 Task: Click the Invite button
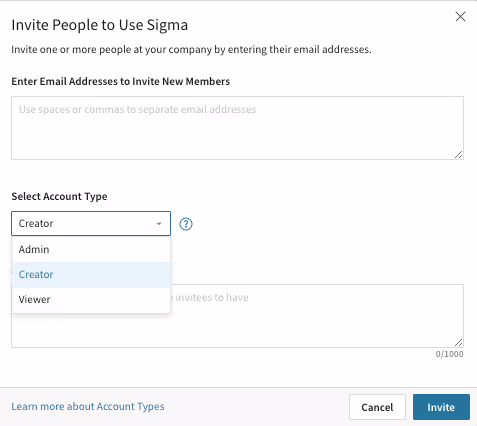(441, 407)
